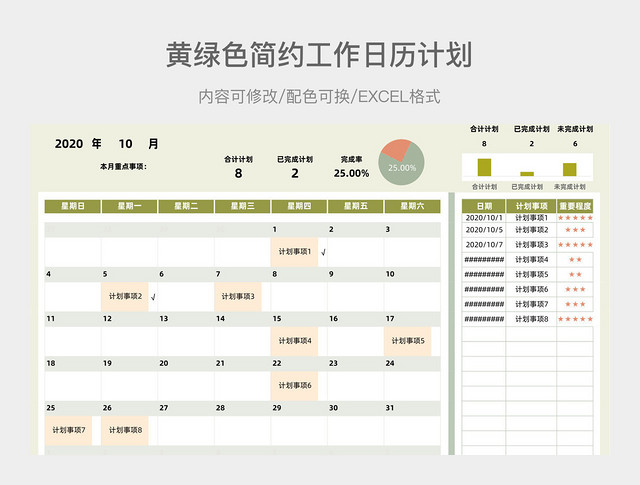Select the 未完成计划 bar in bar chart
The image size is (640, 485).
click(570, 169)
